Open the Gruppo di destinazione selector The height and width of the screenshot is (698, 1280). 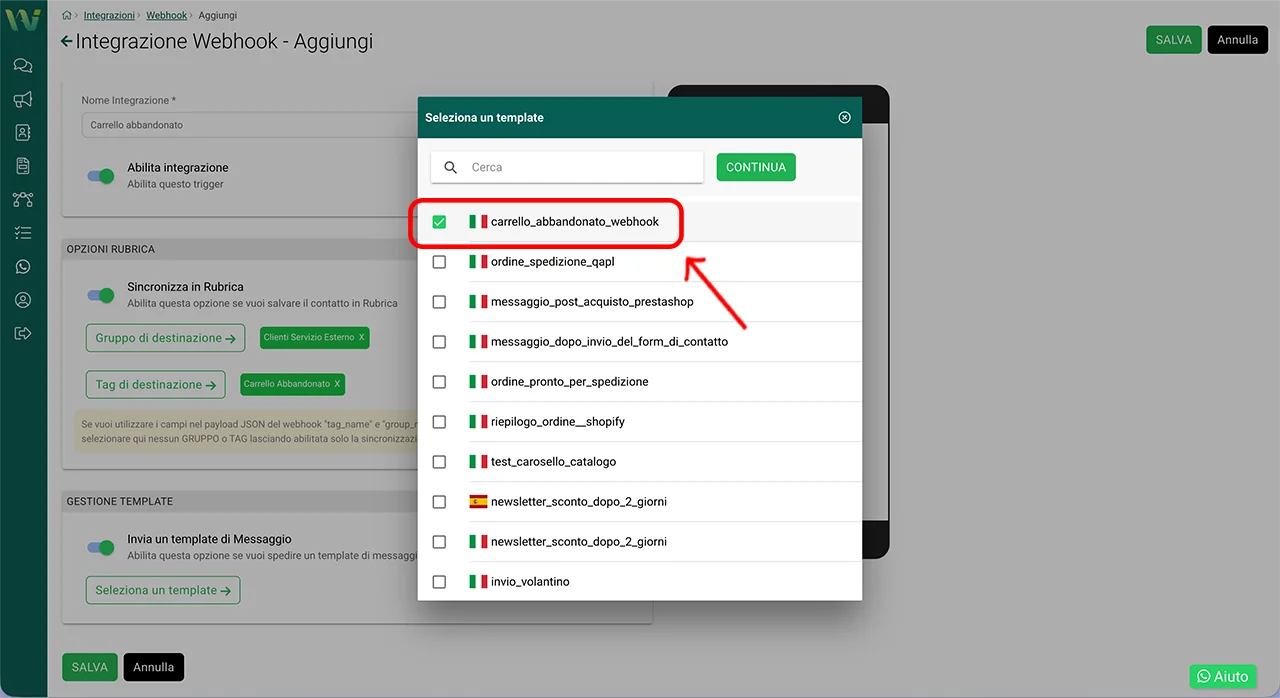pos(165,338)
